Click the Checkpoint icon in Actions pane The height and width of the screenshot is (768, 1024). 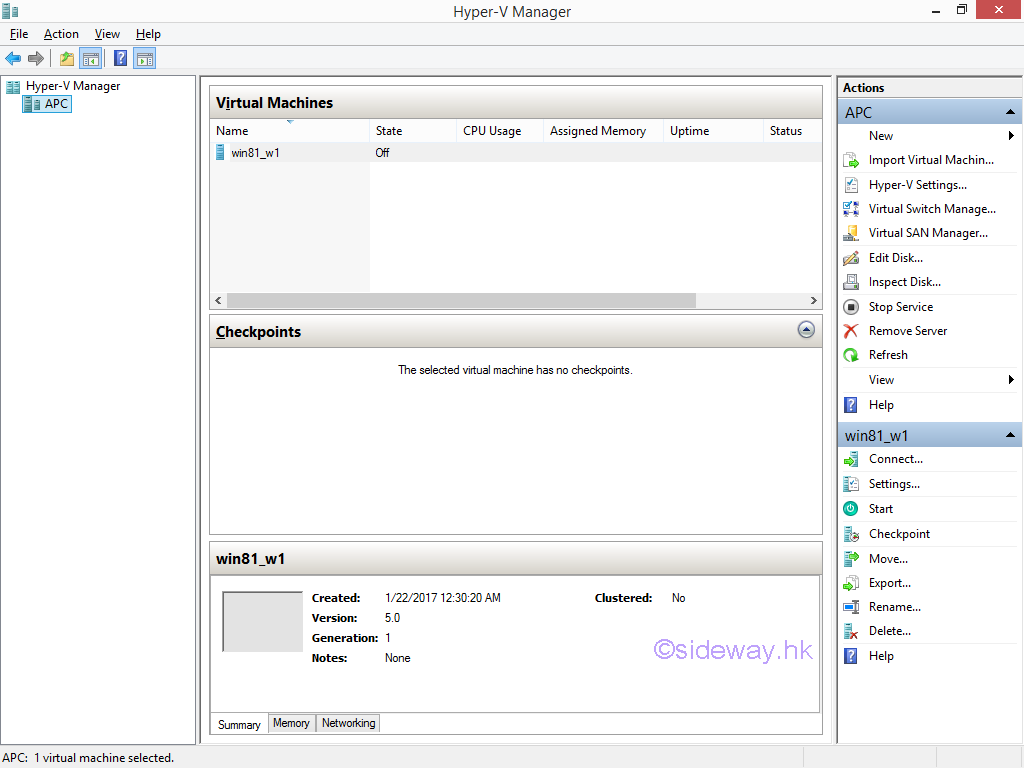coord(851,534)
